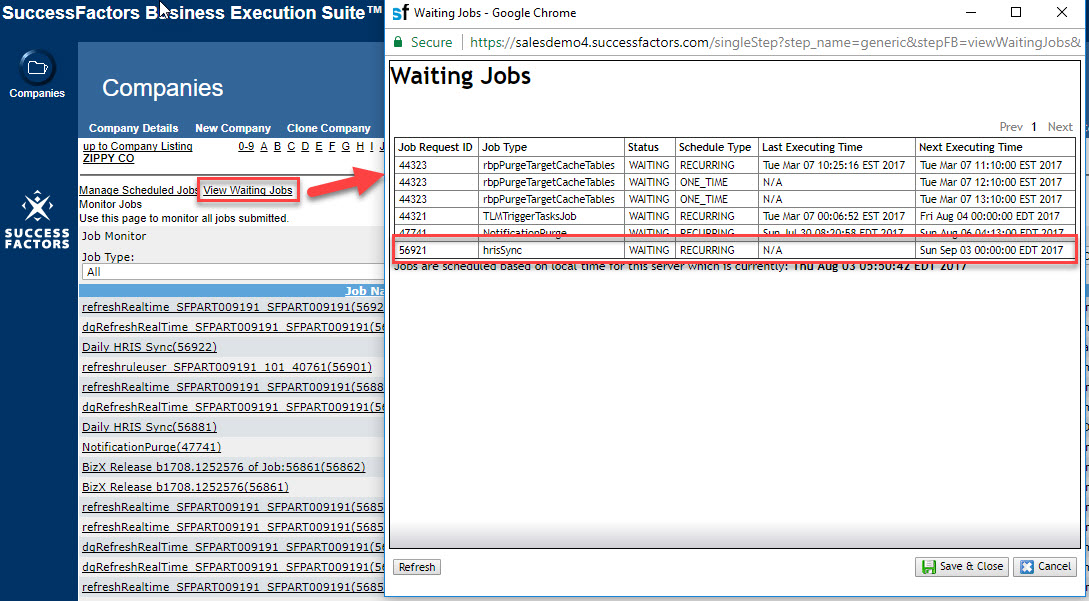The width and height of the screenshot is (1089, 601).
Task: Filter companies by the 0-9 index link
Action: (x=246, y=146)
